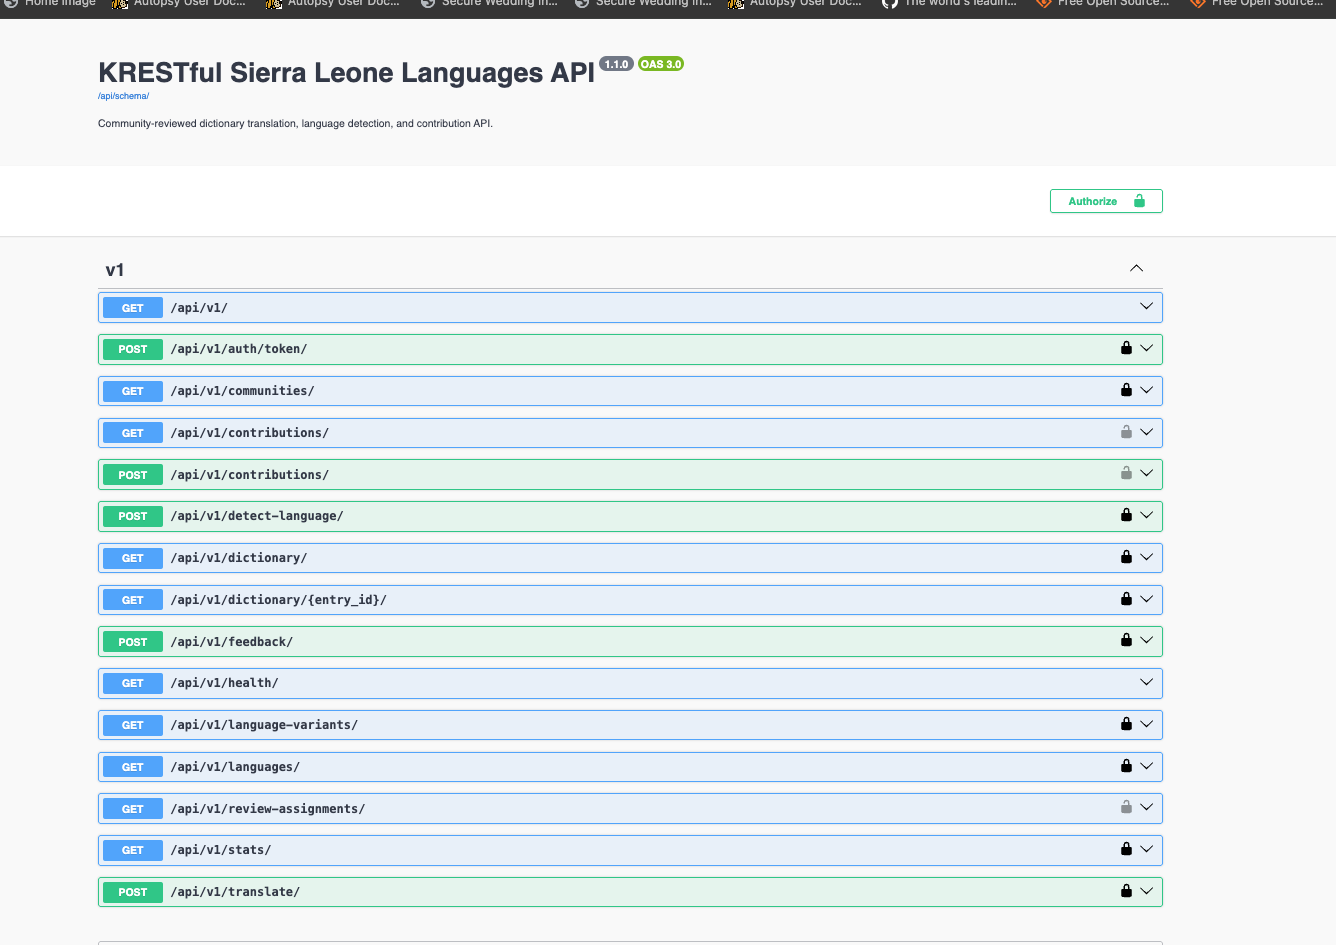Image resolution: width=1336 pixels, height=945 pixels.
Task: Expand the POST /api/v1/contributions/ chevron
Action: [1147, 473]
